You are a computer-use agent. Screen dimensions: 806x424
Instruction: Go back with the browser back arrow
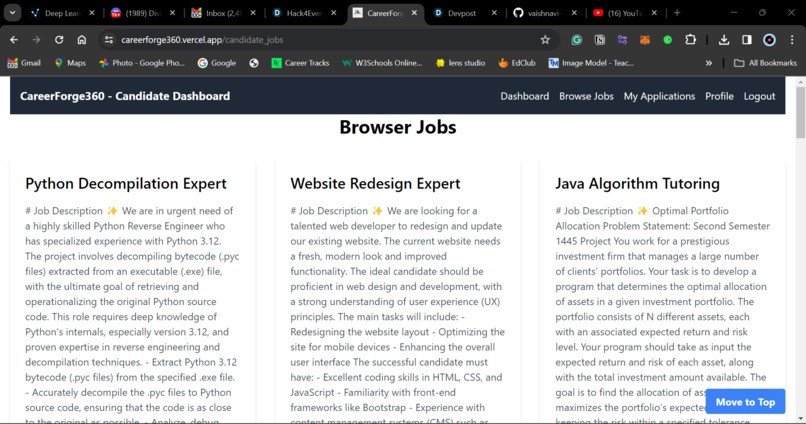pos(14,40)
